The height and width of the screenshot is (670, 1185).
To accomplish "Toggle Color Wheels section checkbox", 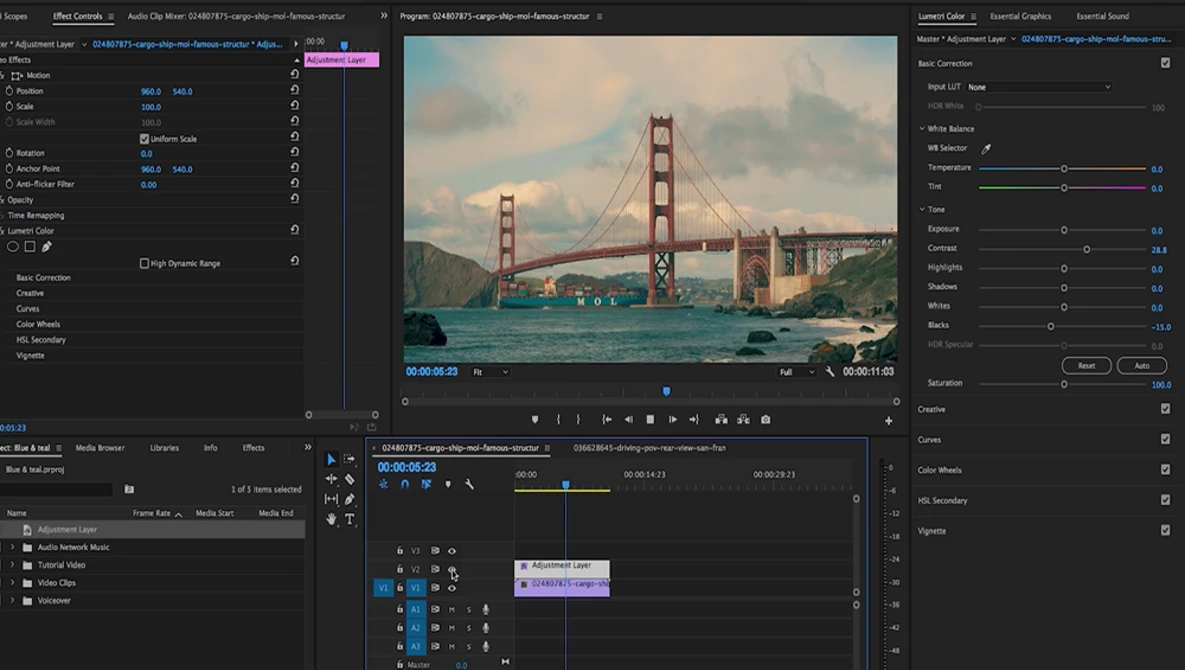I will pos(1165,470).
